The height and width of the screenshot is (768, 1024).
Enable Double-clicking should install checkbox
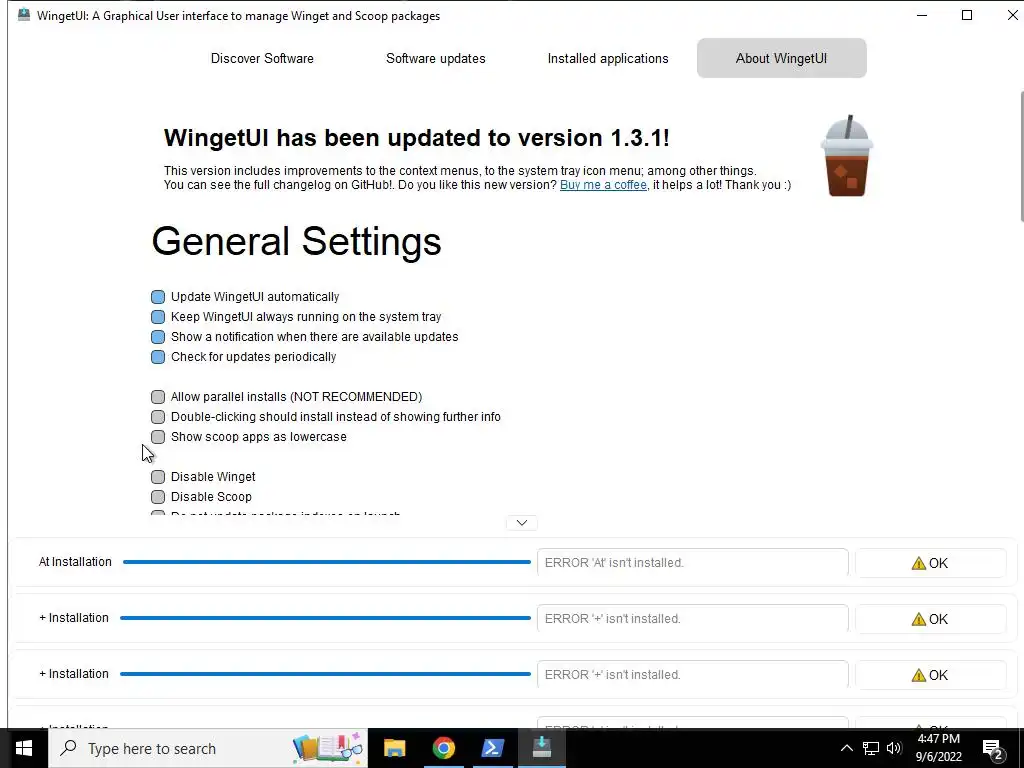158,417
